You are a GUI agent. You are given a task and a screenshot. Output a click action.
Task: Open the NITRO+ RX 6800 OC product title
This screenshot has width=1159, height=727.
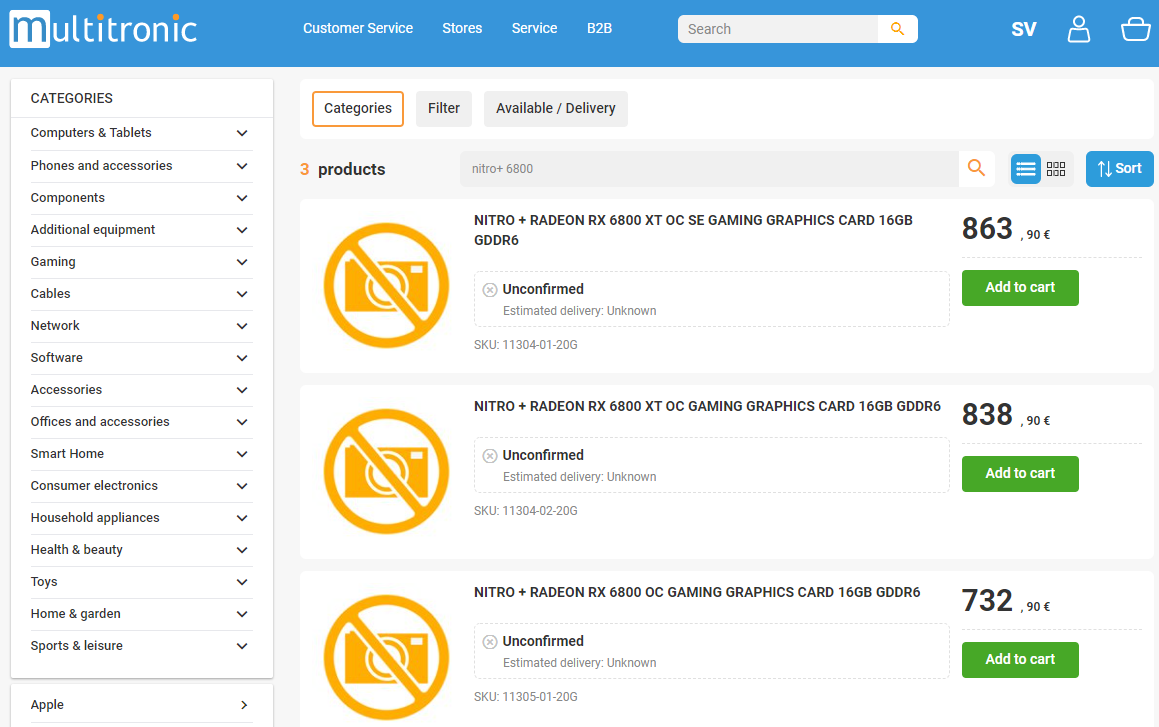[x=697, y=593]
